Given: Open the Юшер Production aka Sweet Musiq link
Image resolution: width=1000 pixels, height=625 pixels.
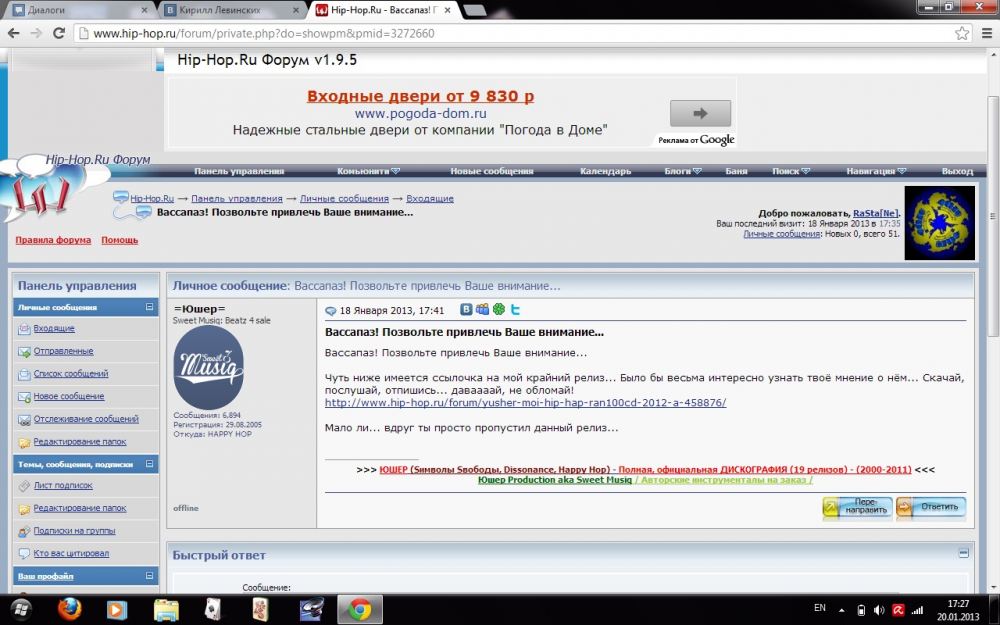Looking at the screenshot, I should [x=555, y=480].
